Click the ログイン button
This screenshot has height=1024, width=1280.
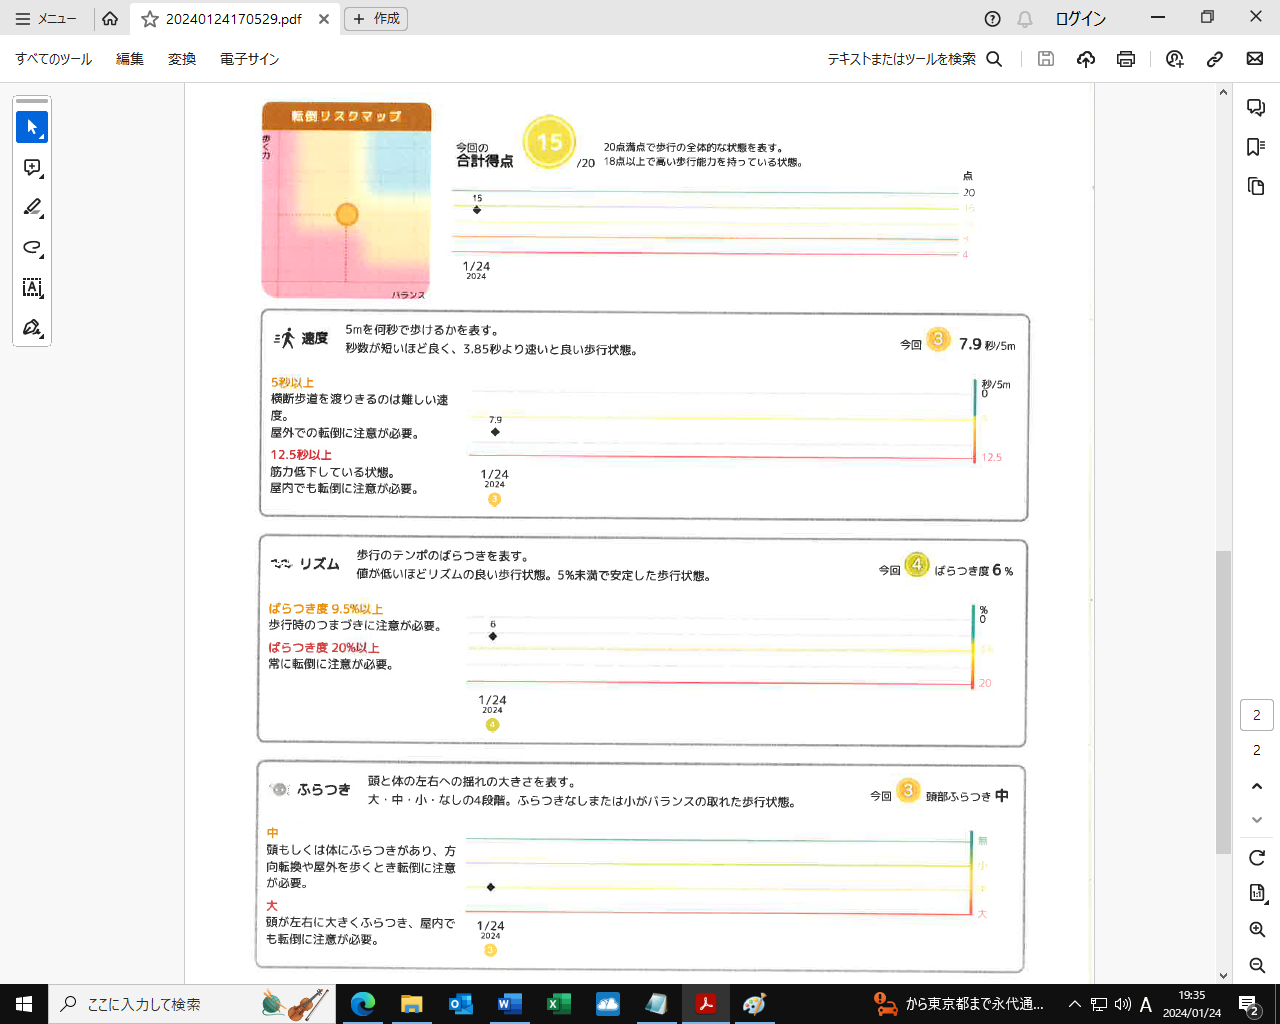pos(1080,19)
